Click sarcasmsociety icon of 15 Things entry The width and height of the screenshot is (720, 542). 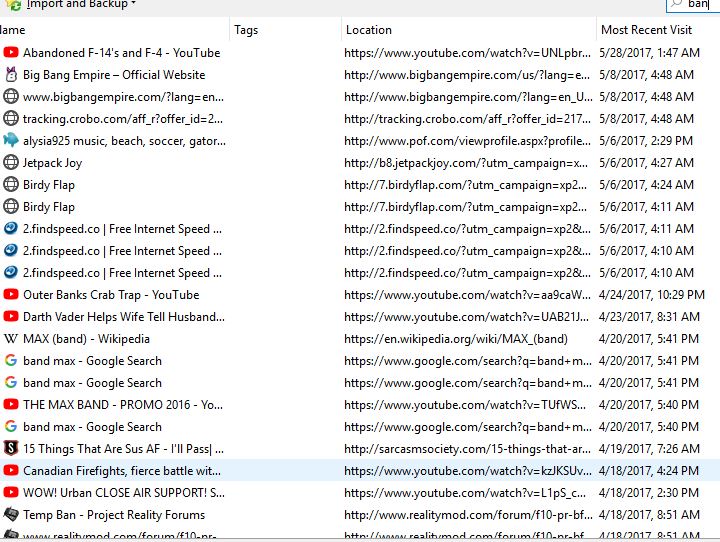click(x=11, y=448)
